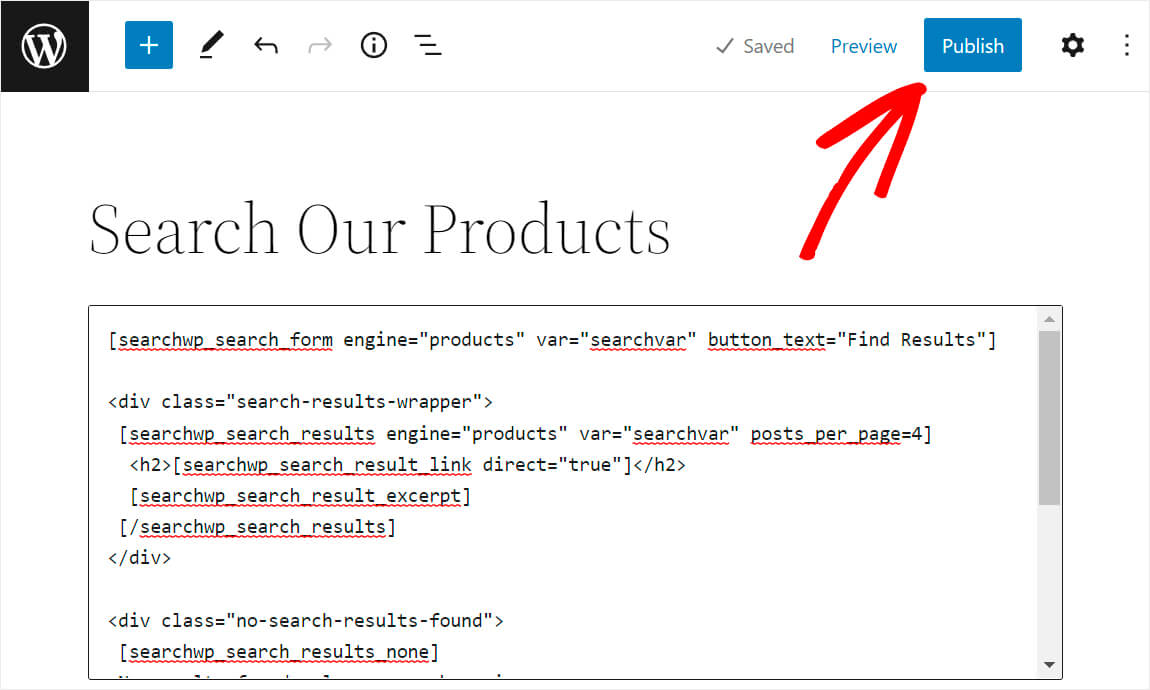Click the searchwp_search_results_none line
Viewport: 1150px width, 690px height.
point(279,652)
